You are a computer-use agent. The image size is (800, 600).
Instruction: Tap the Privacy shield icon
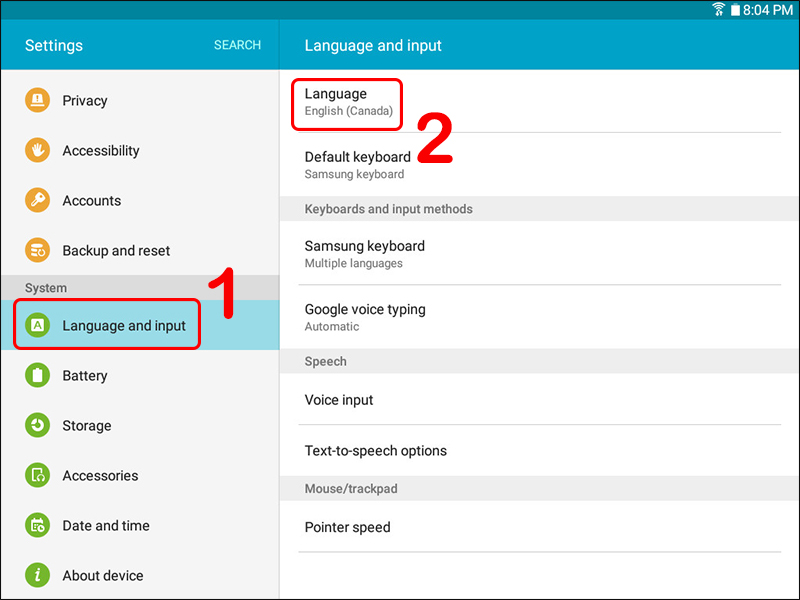[x=37, y=100]
